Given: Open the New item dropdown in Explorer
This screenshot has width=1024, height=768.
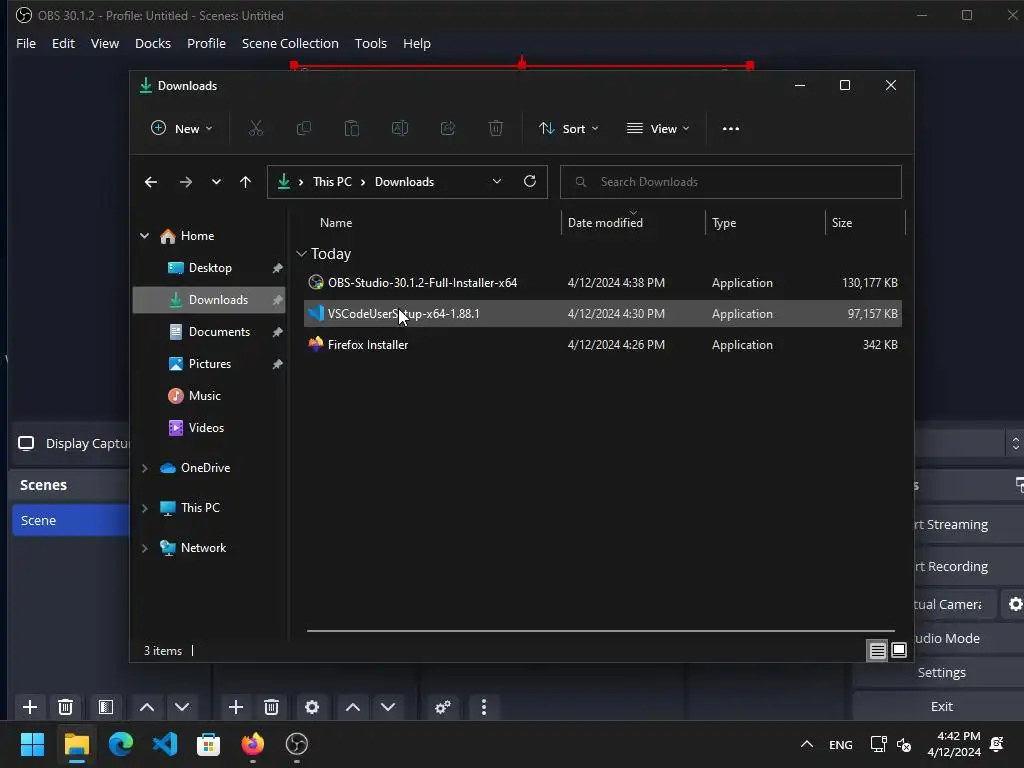Looking at the screenshot, I should click(182, 129).
